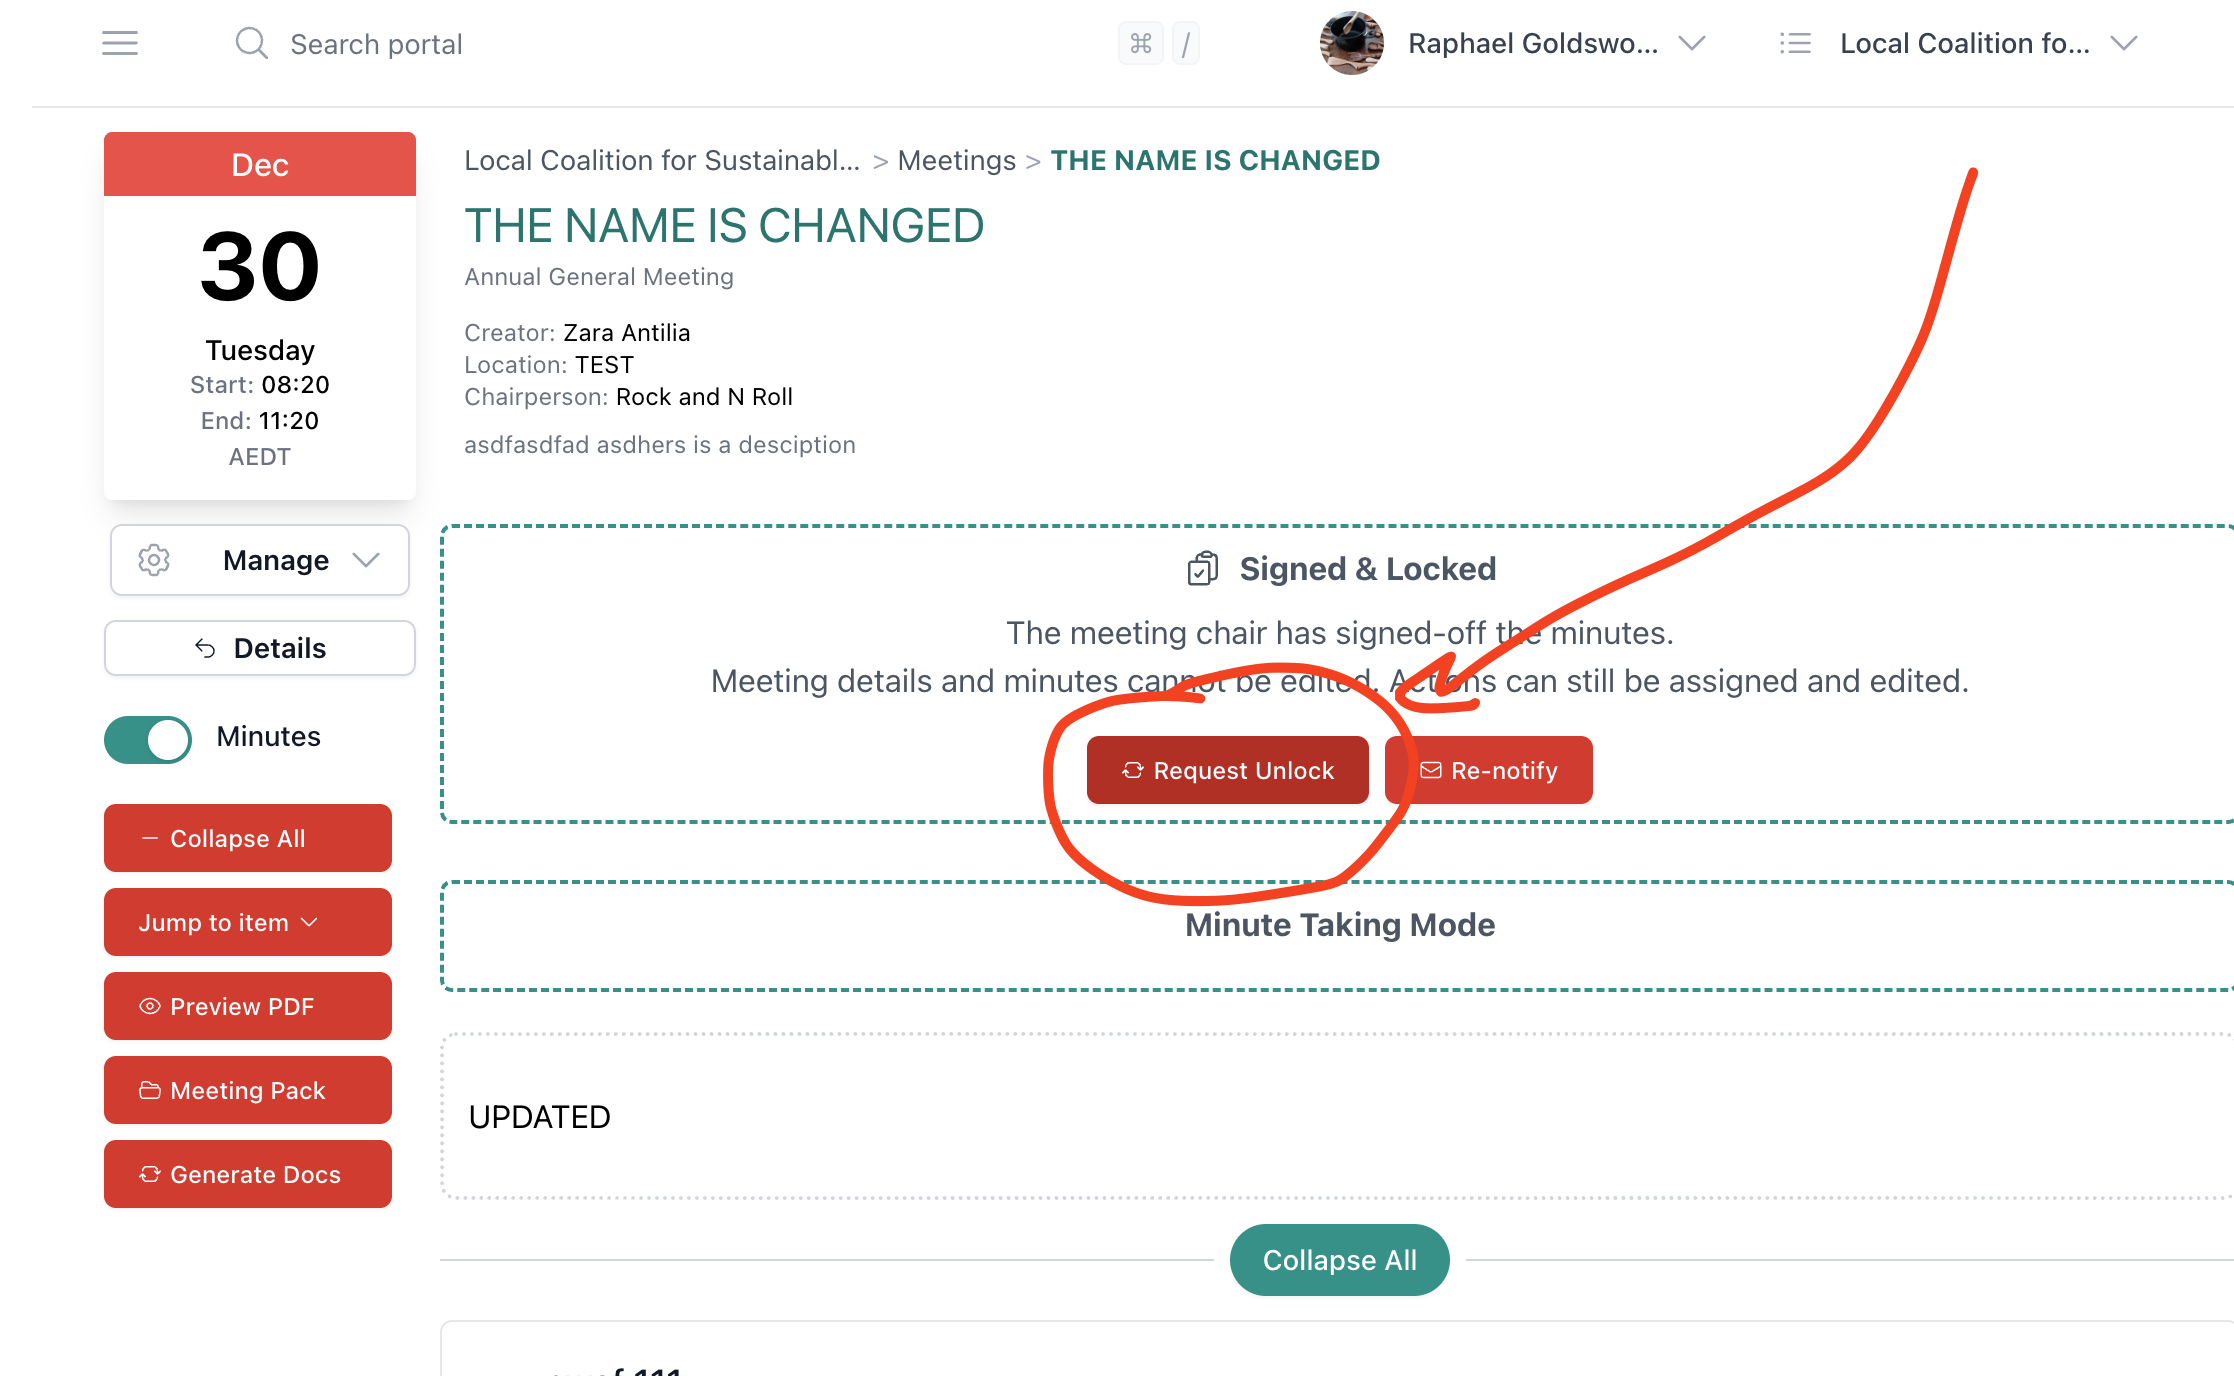Click Raphael Goldsworth's profile avatar
Screen dimensions: 2234x1376
(x=1350, y=43)
